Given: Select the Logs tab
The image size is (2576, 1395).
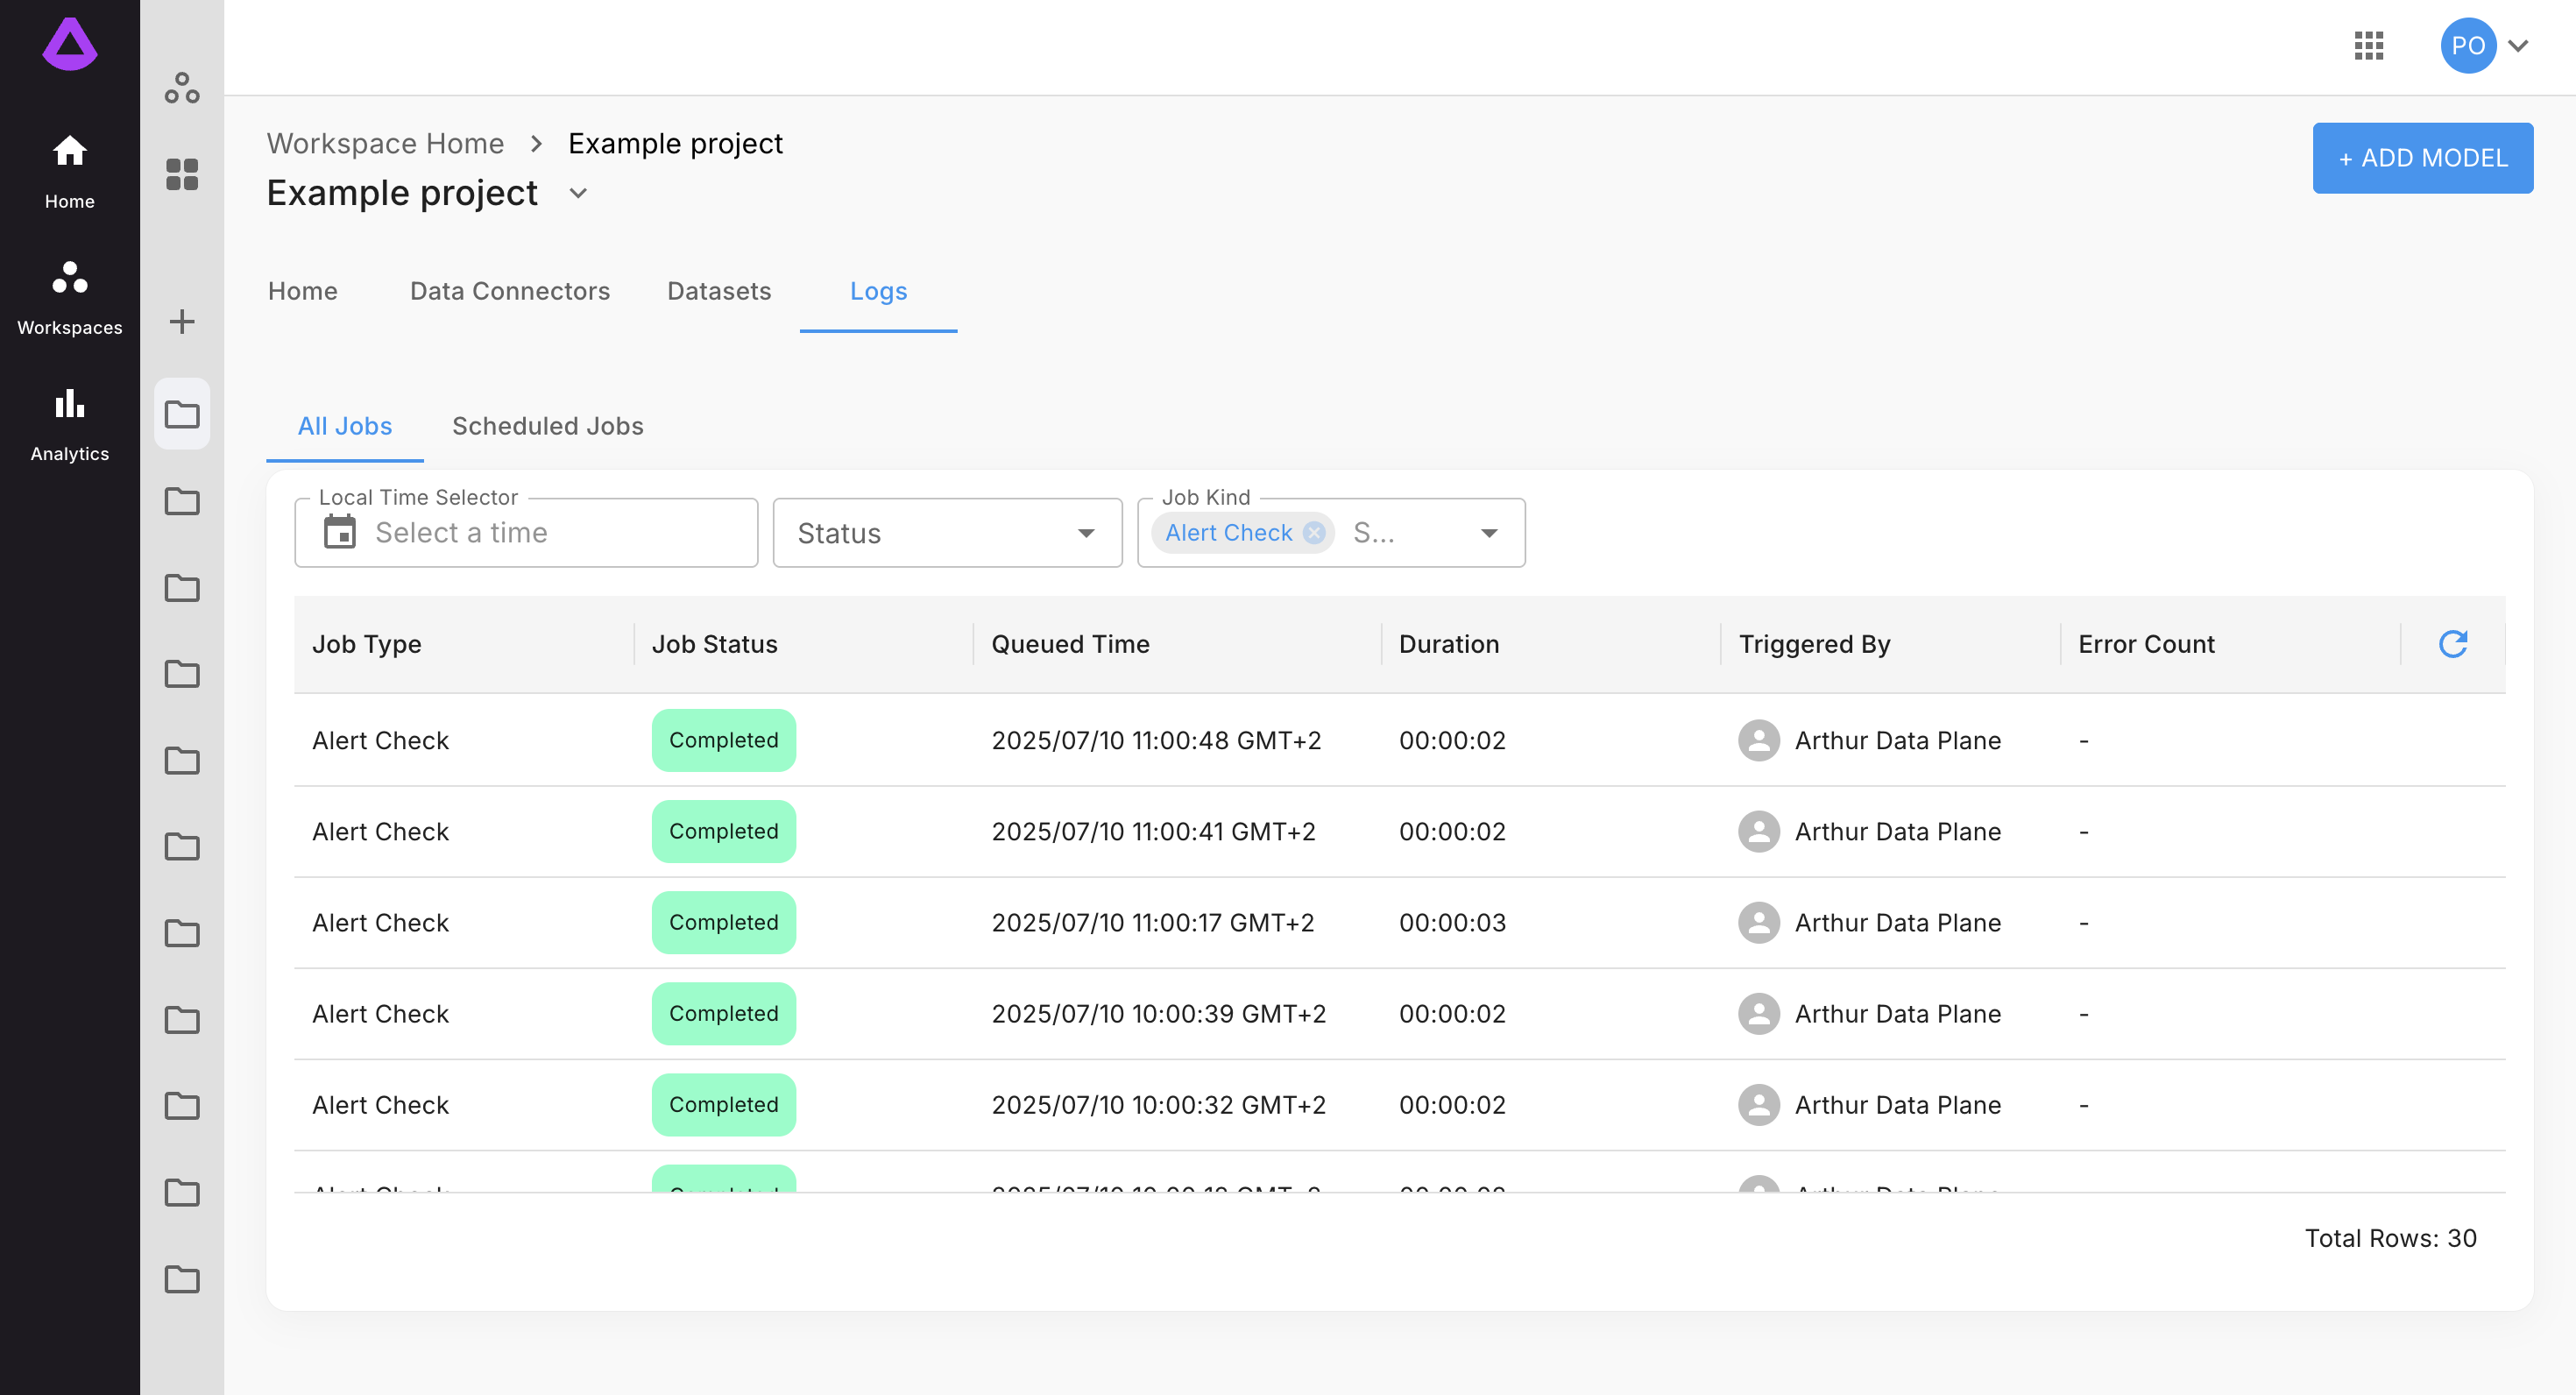Looking at the screenshot, I should [x=878, y=291].
